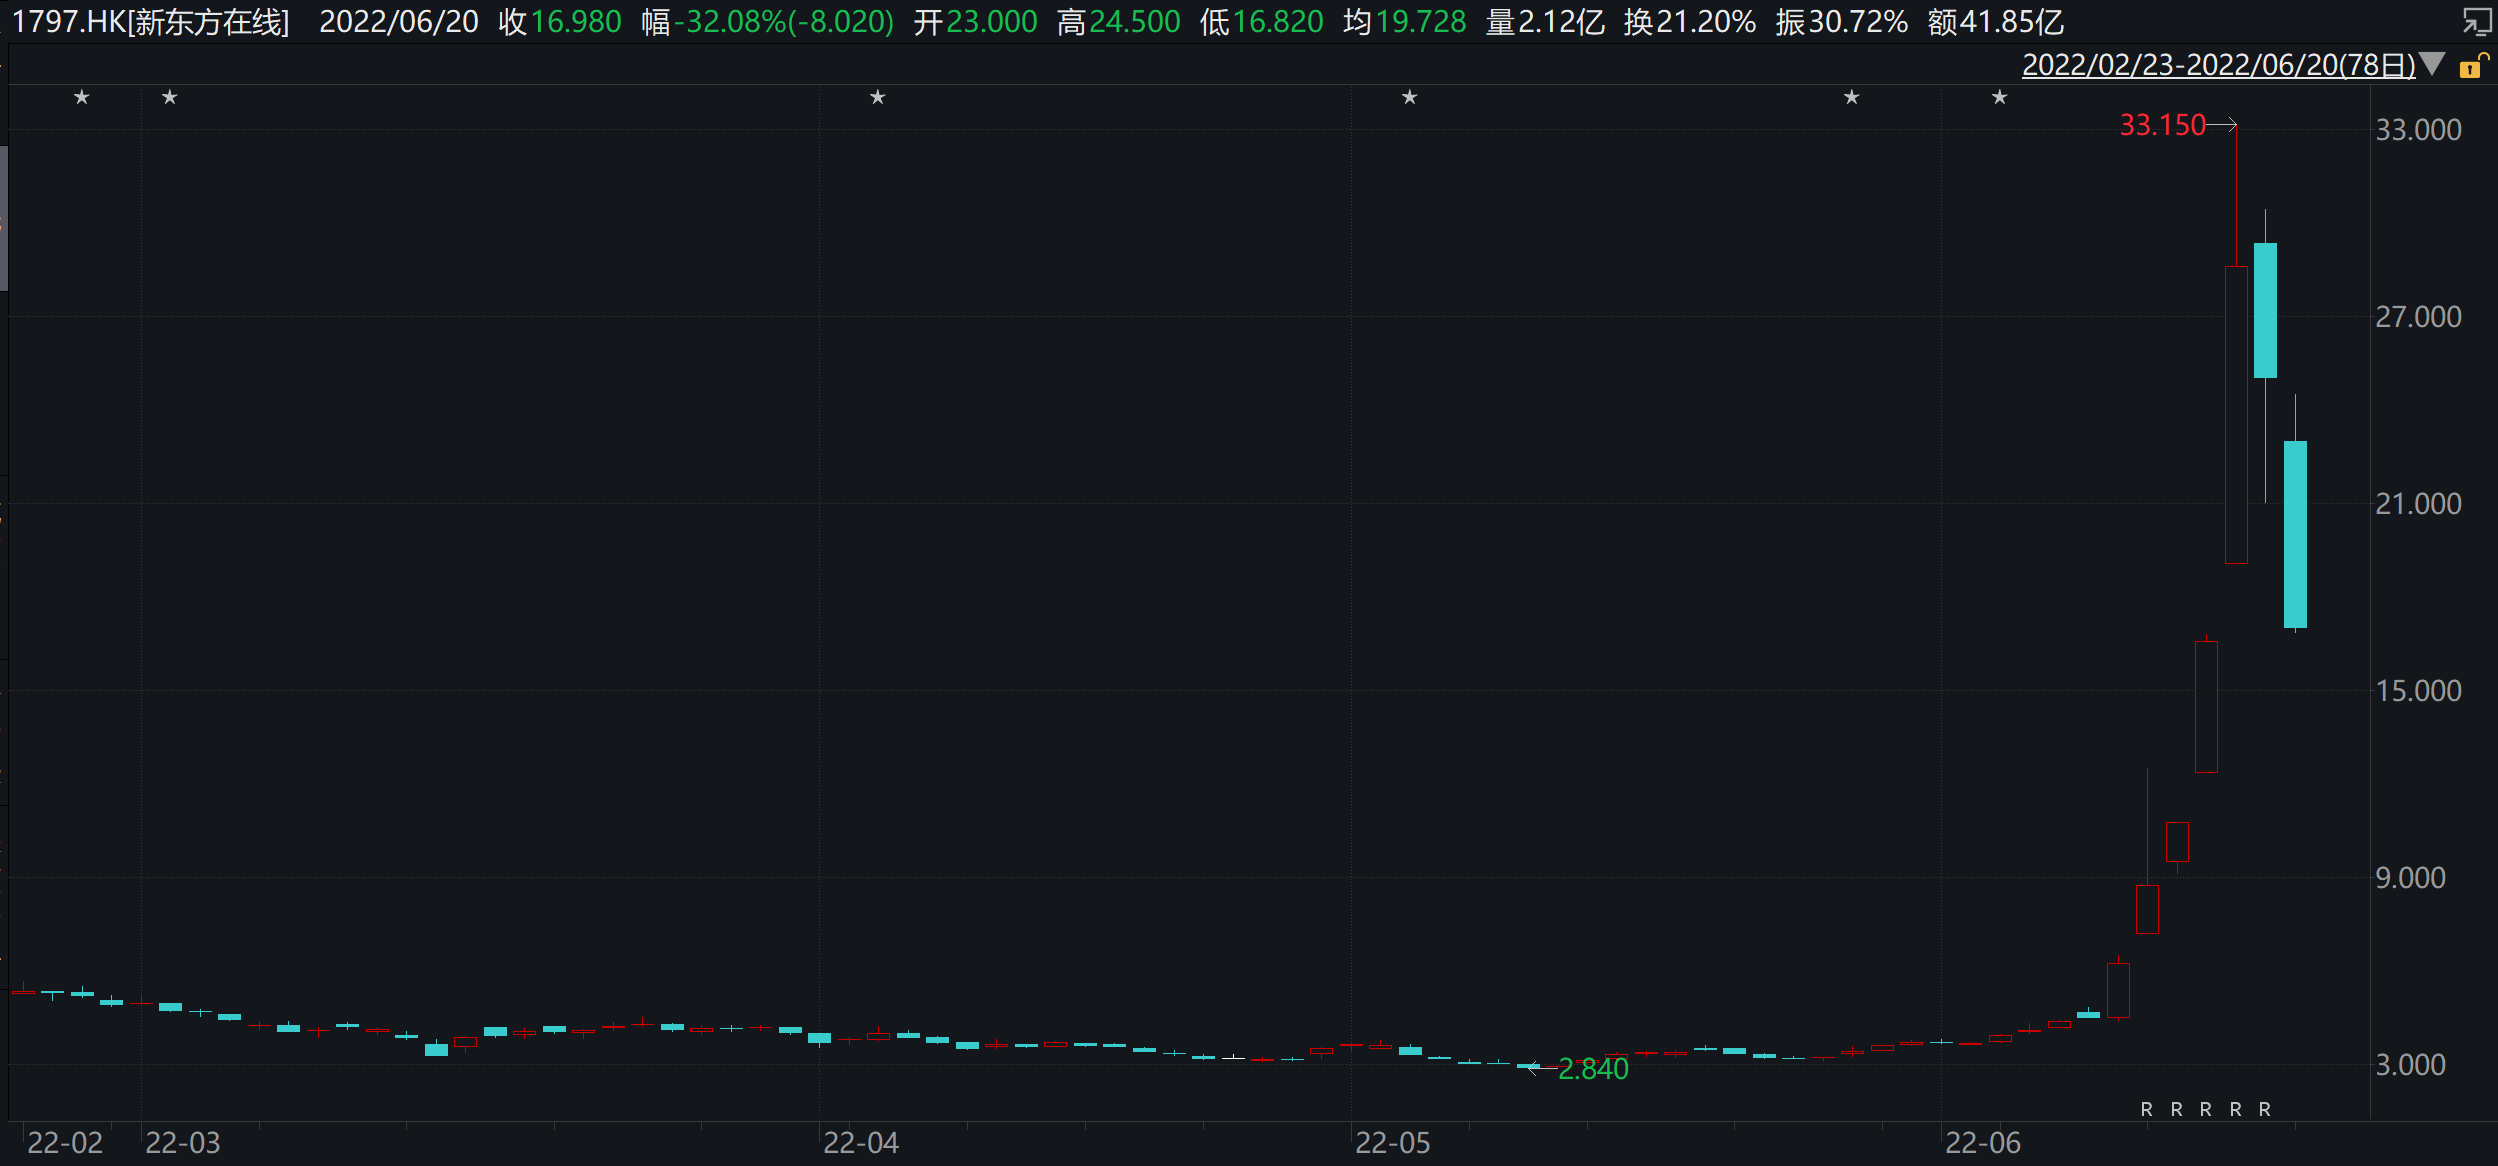The image size is (2498, 1166).
Task: Click the star marker right of 22-03 gridline
Action: pos(170,97)
